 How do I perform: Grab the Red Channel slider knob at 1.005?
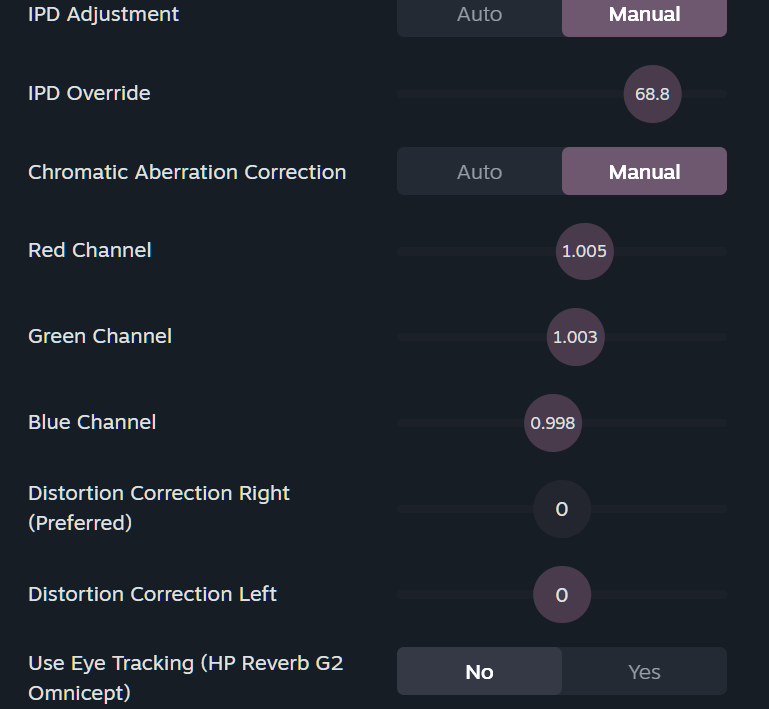point(584,251)
